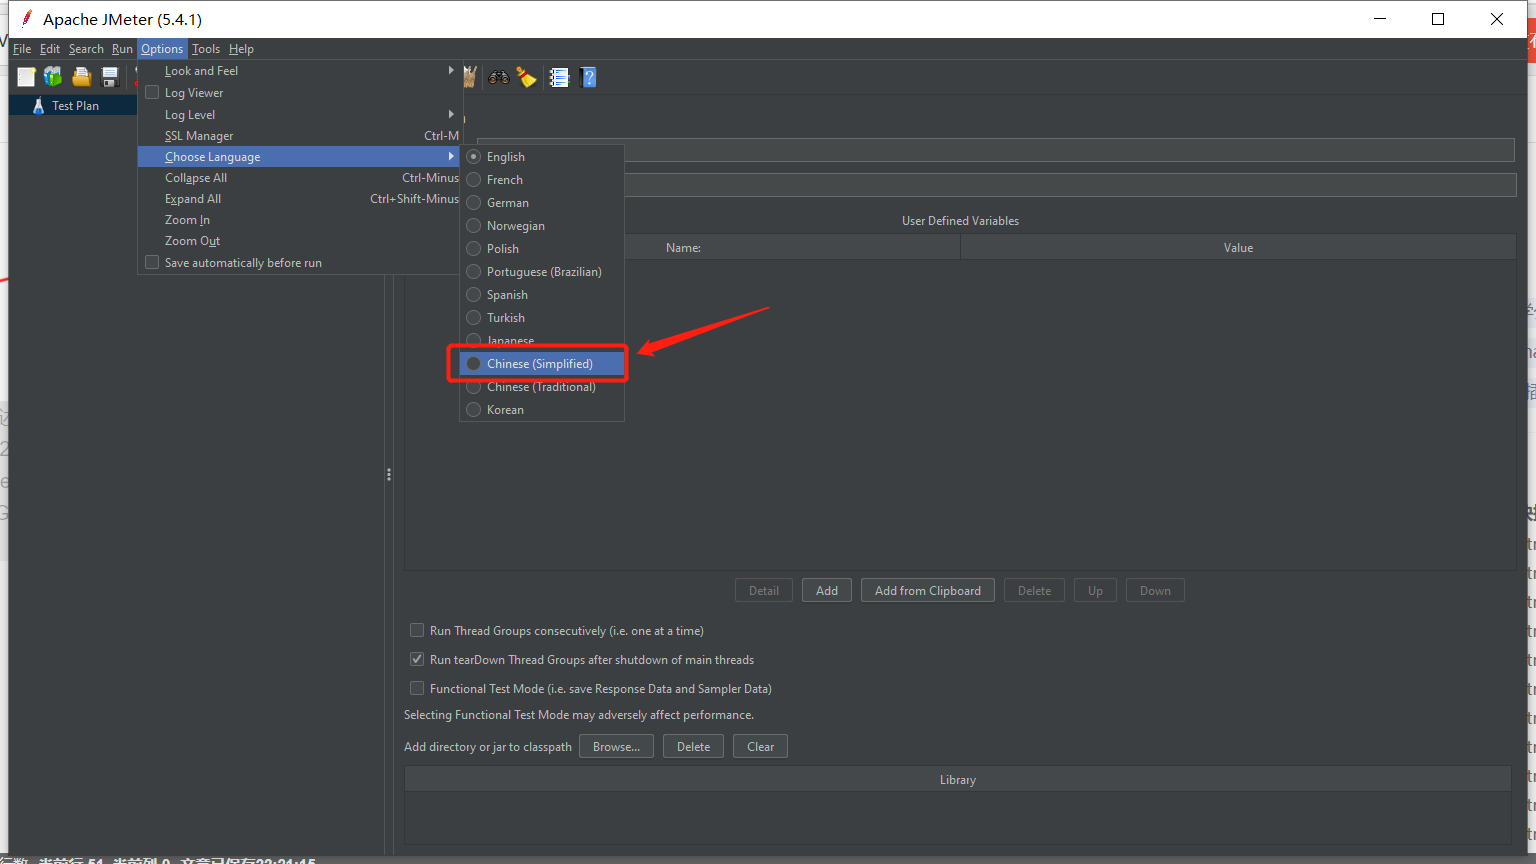The height and width of the screenshot is (864, 1536).
Task: Click Browse... classpath button
Action: (616, 746)
